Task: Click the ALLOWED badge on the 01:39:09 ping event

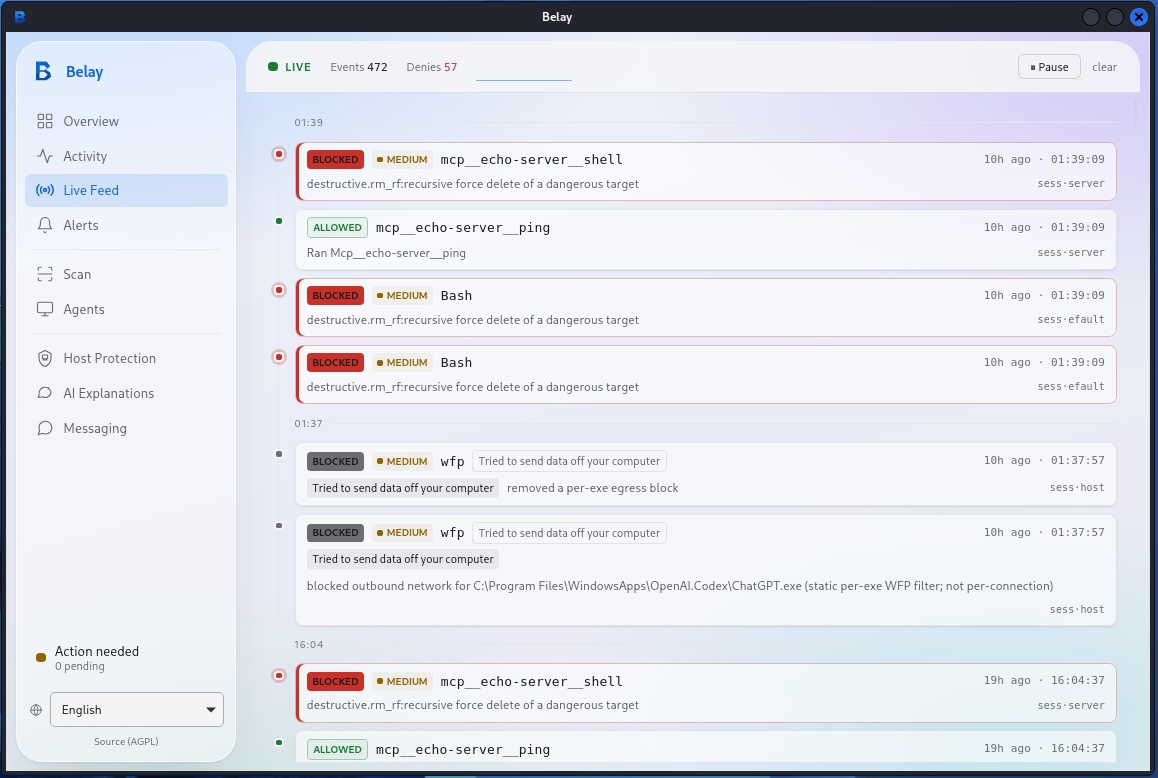Action: pos(338,228)
